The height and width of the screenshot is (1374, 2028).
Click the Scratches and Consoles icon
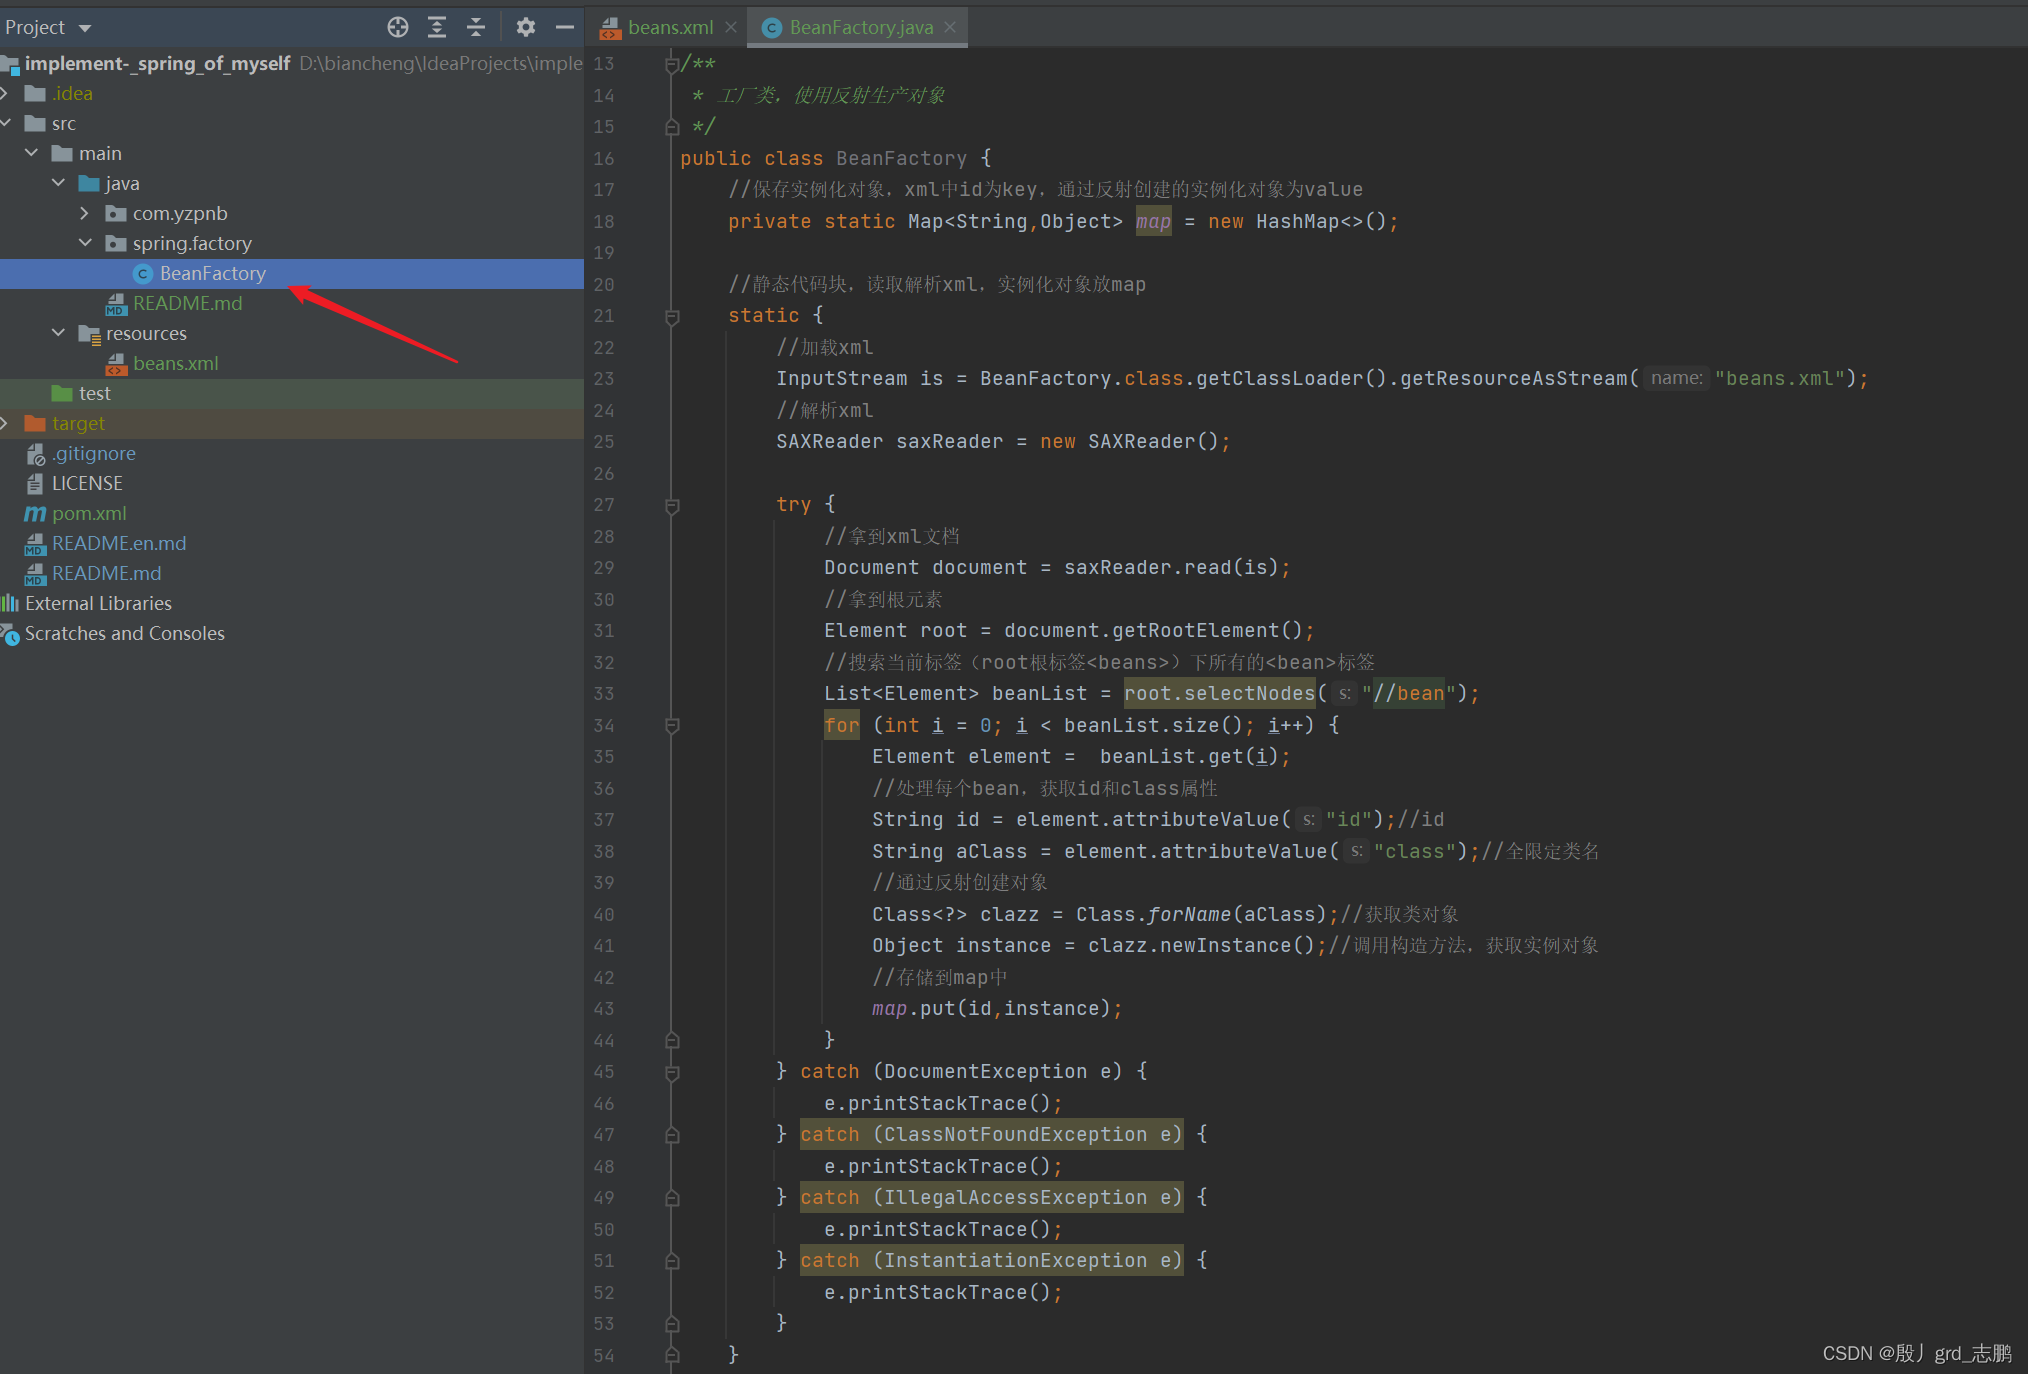point(10,634)
